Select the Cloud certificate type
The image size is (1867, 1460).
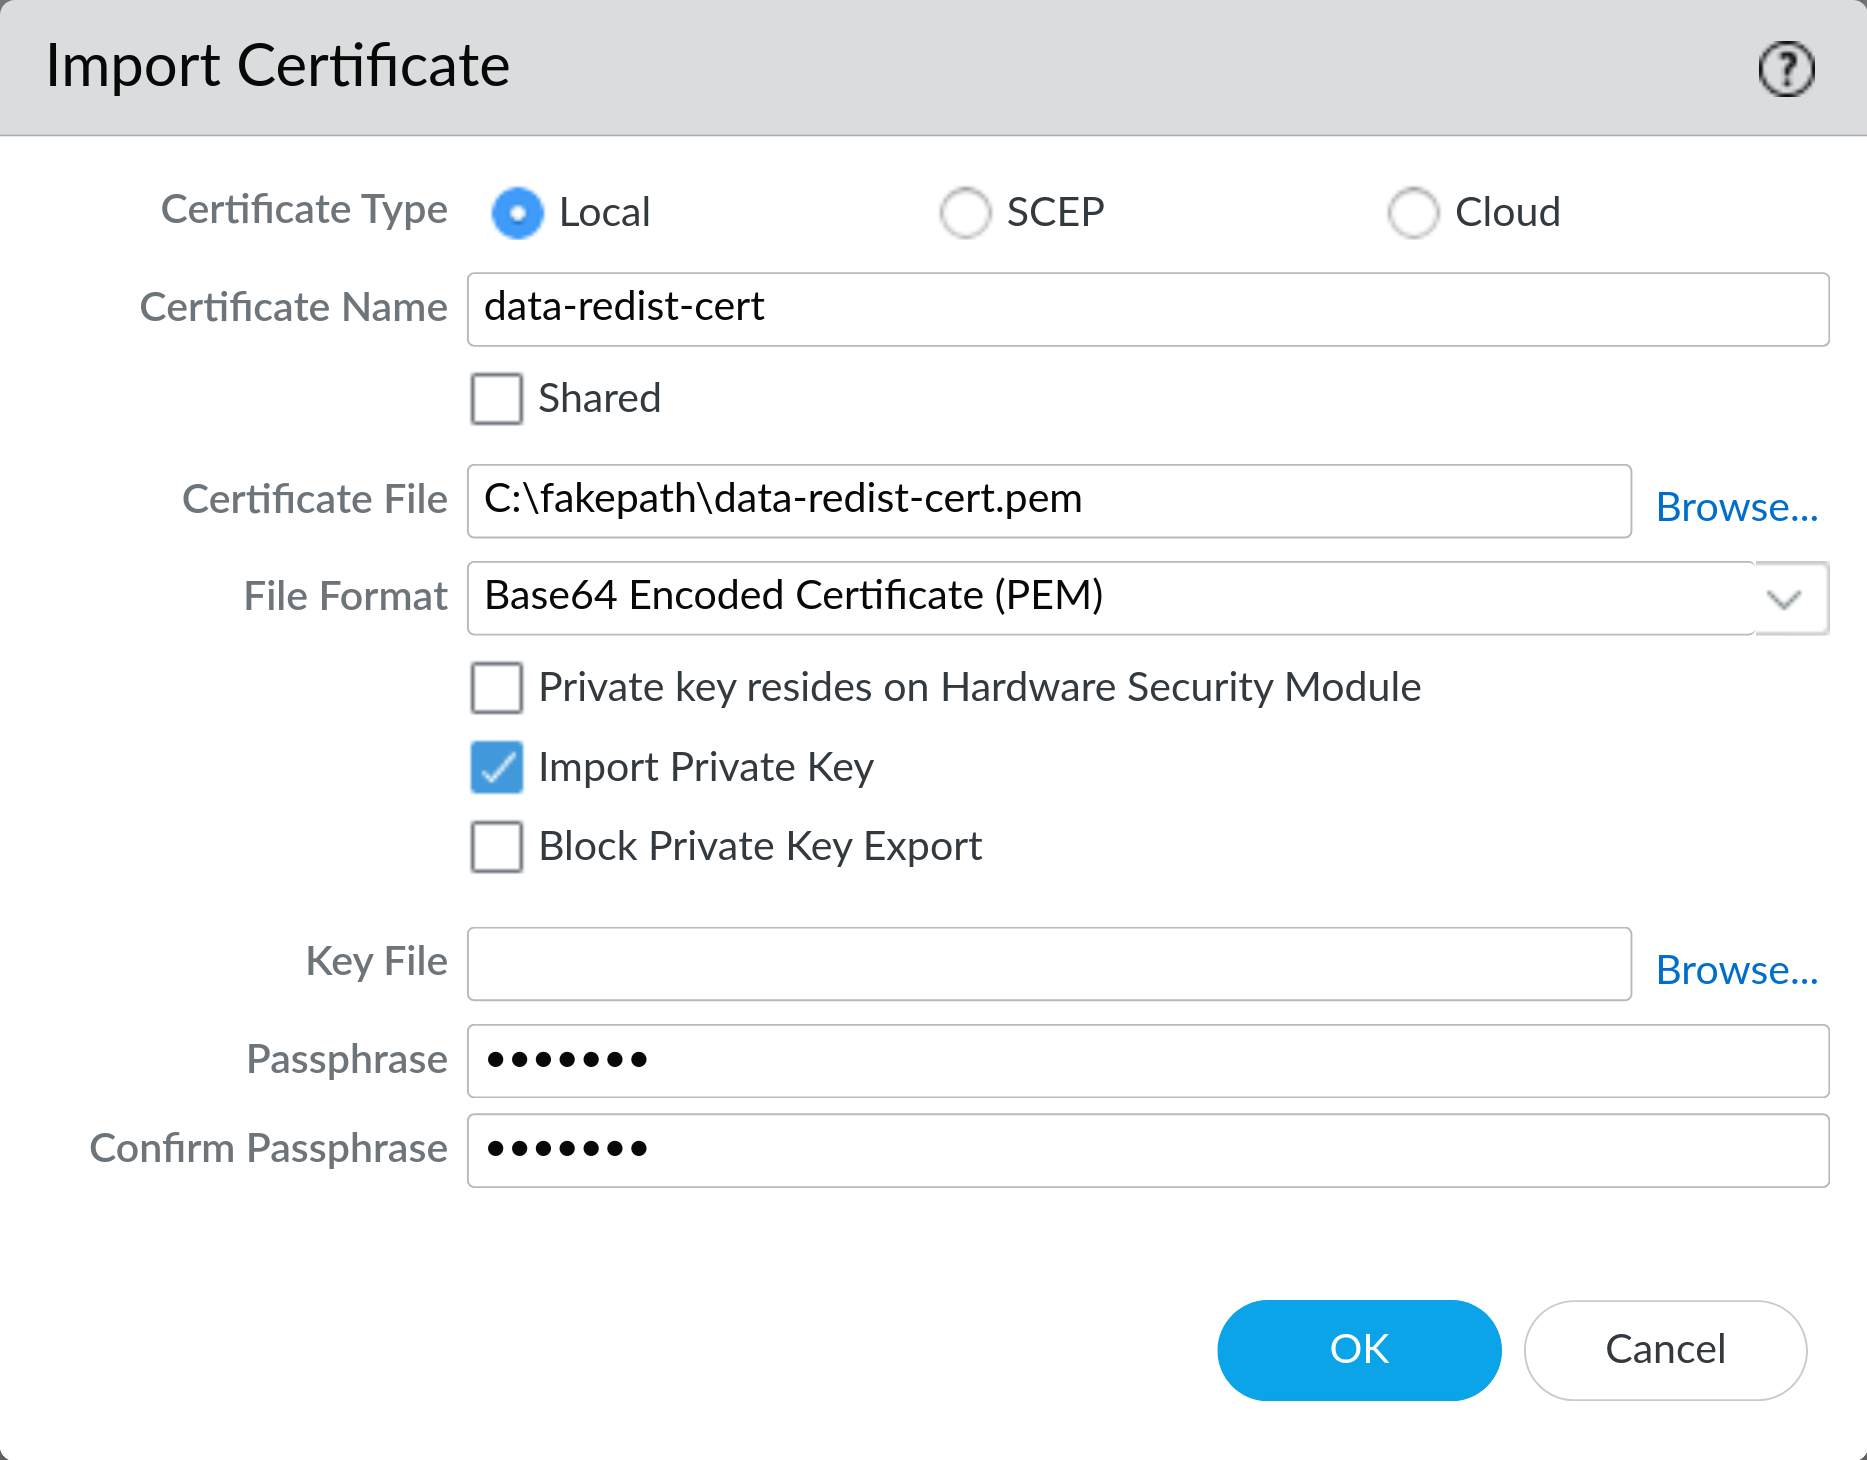click(x=1412, y=212)
